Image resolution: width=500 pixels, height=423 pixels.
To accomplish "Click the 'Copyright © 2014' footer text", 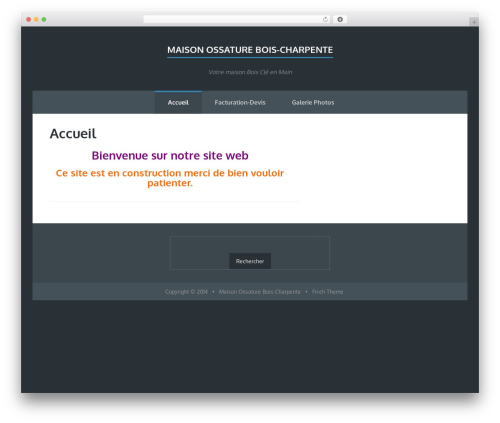I will [186, 292].
